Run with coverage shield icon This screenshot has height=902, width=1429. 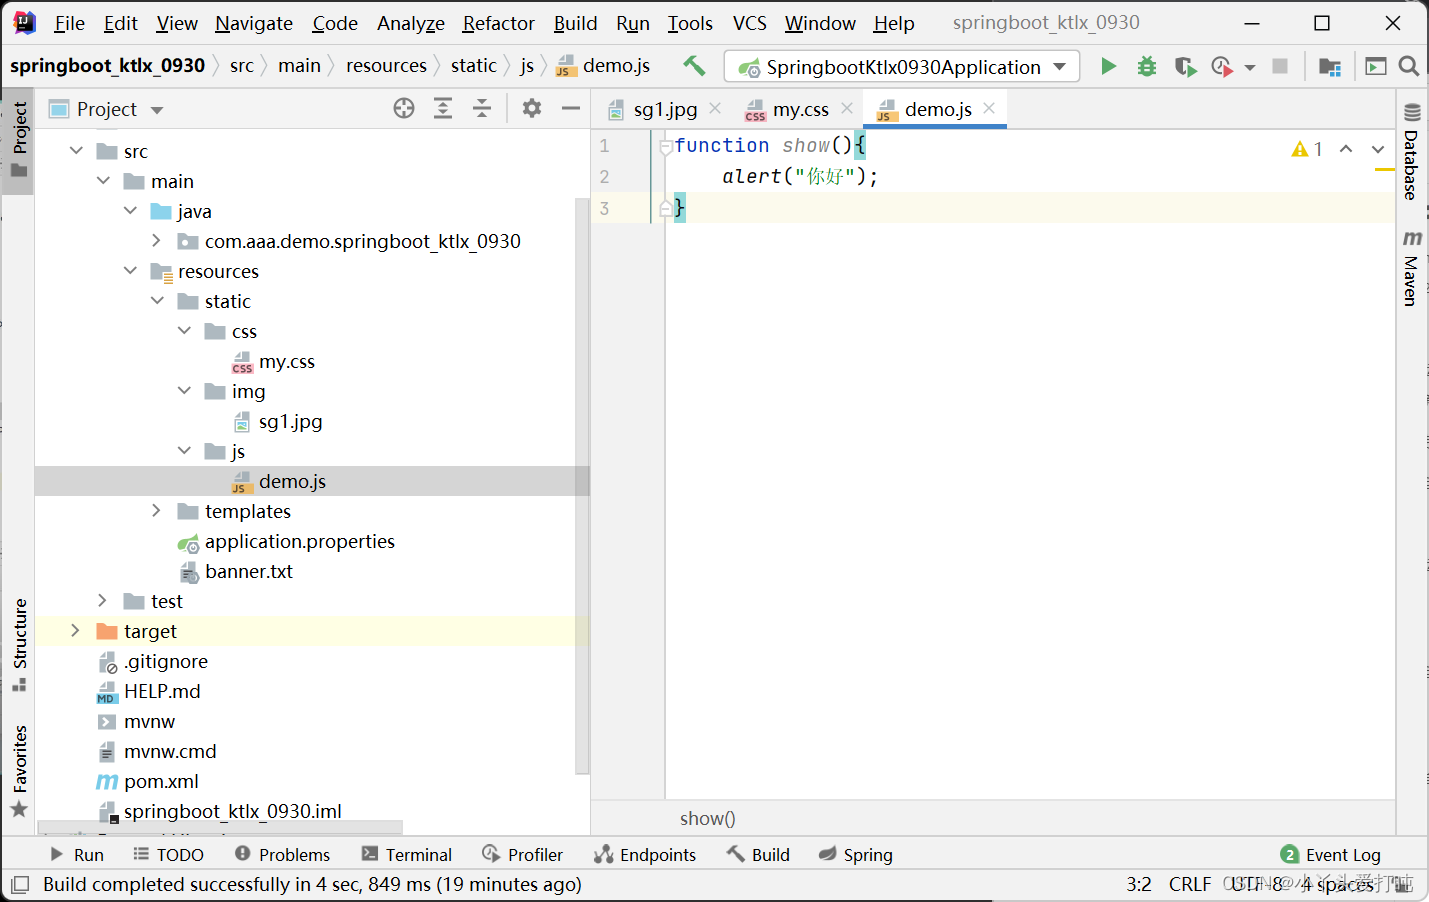pos(1185,66)
